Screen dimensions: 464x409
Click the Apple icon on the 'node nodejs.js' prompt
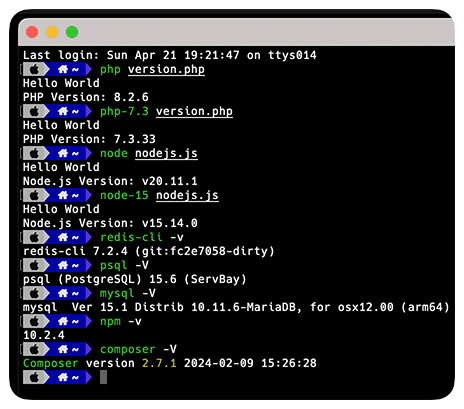(x=34, y=153)
